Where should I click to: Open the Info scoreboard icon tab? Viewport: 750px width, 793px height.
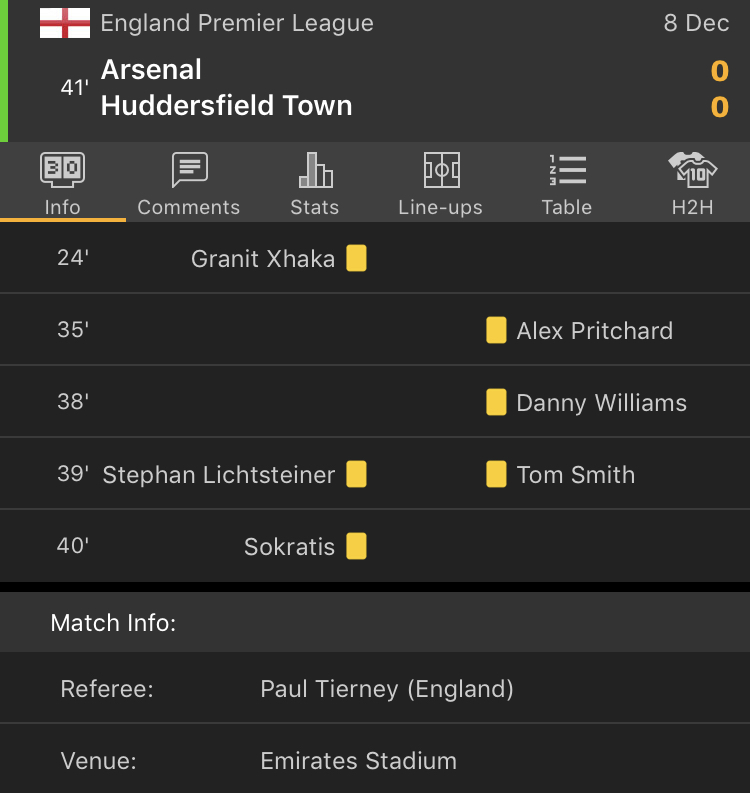point(62,170)
